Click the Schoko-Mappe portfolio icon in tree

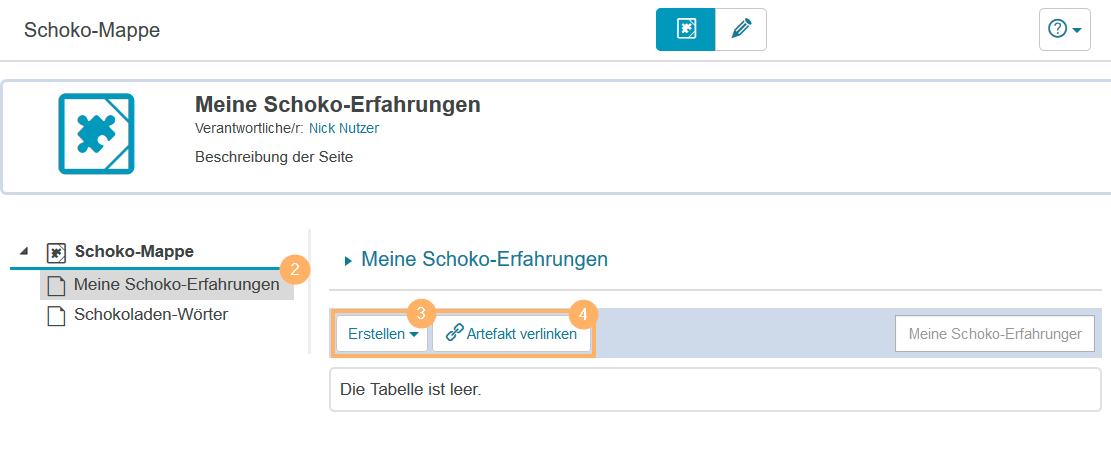[x=56, y=252]
